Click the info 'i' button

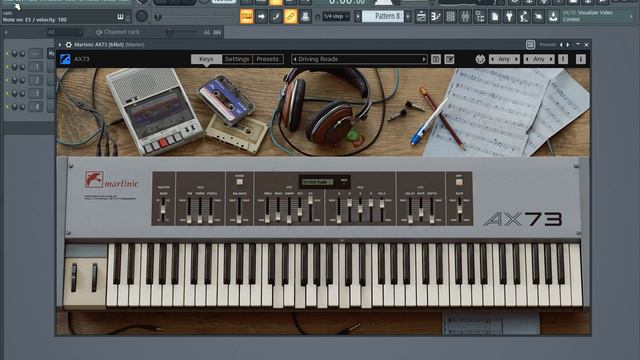tap(581, 59)
